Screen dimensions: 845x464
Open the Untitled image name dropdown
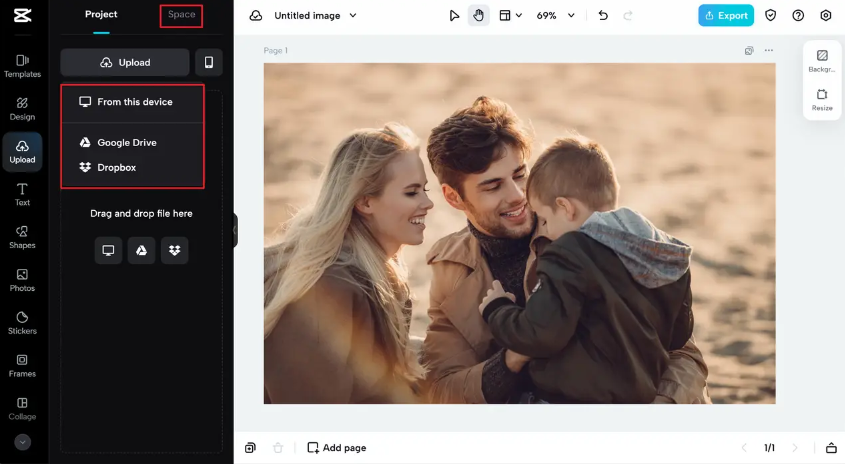[315, 16]
